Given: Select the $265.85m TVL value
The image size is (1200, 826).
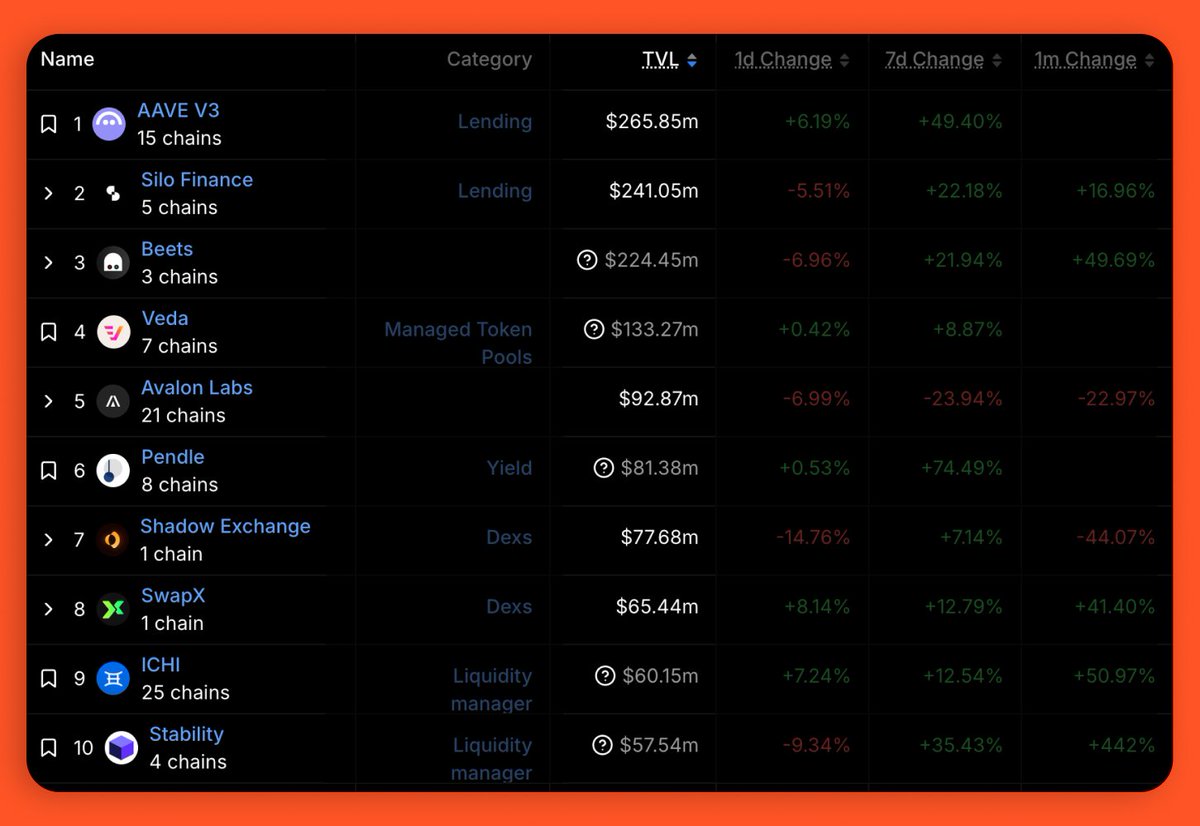Looking at the screenshot, I should 652,122.
